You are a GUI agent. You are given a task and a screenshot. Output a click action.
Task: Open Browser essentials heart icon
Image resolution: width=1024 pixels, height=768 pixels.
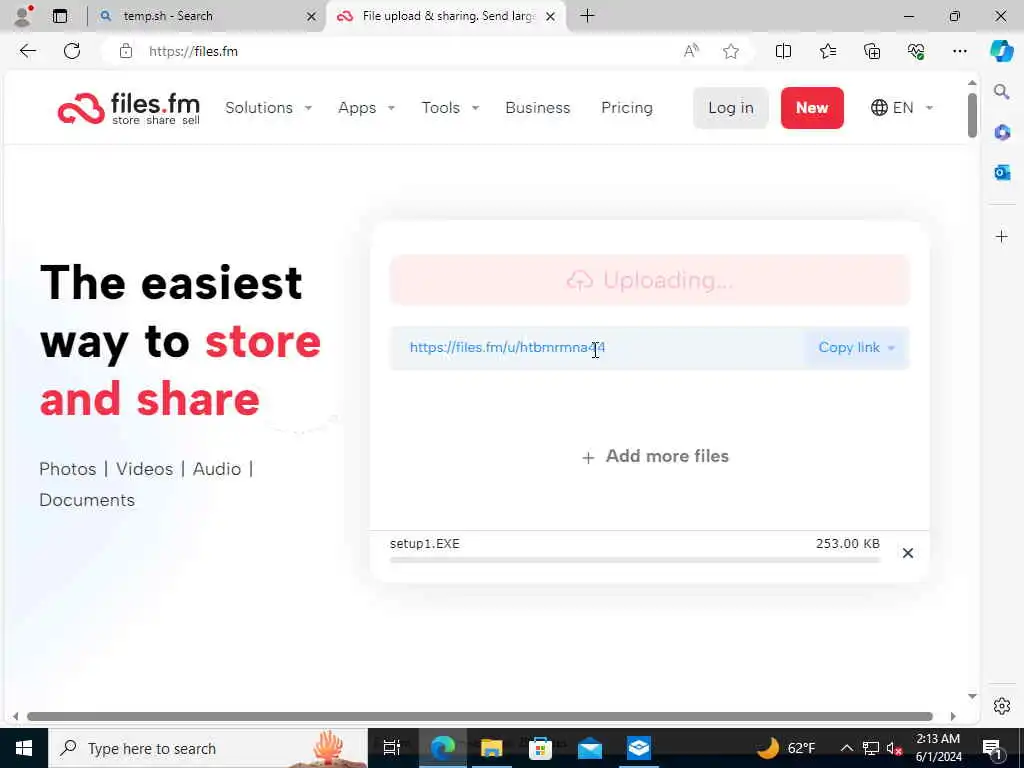[916, 51]
